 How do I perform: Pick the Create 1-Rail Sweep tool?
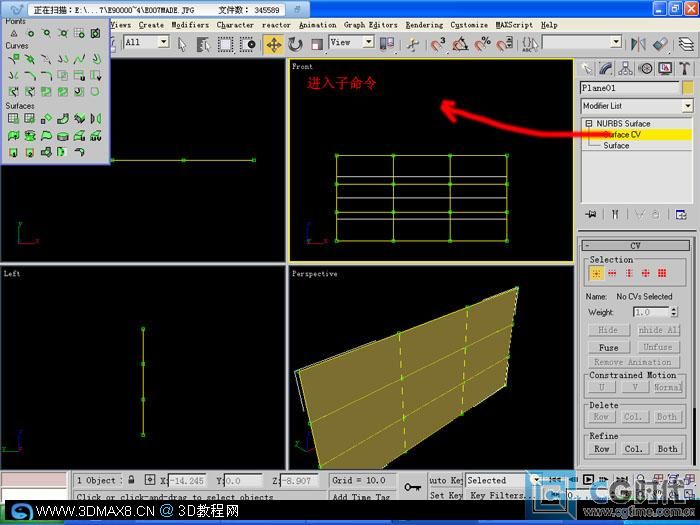point(14,152)
